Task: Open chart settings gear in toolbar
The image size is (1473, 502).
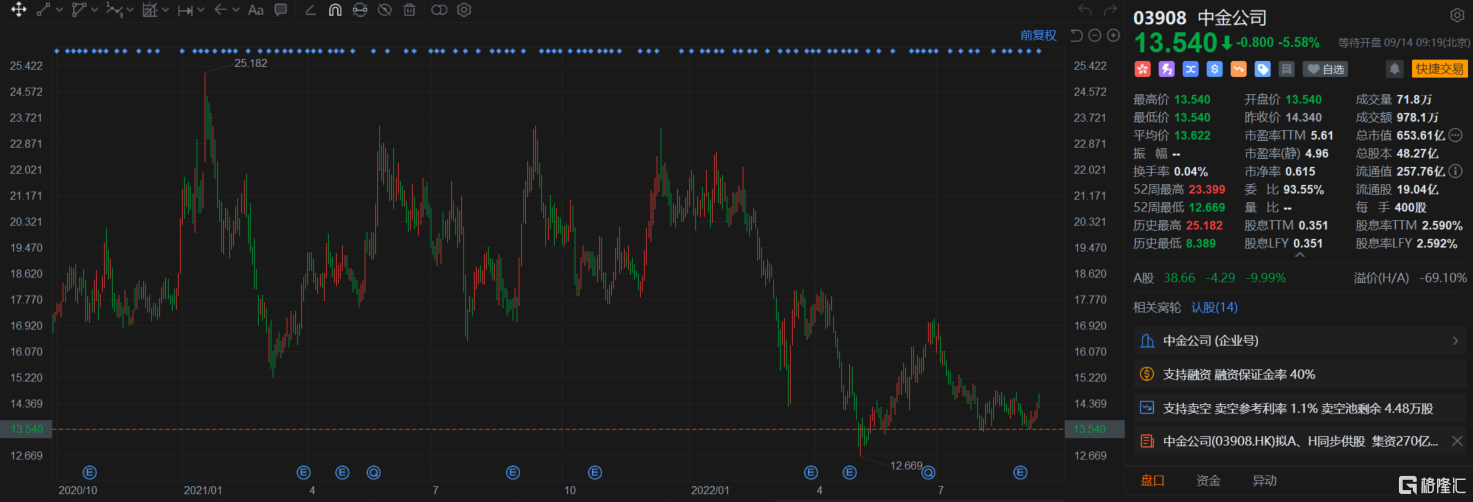Action: [464, 10]
